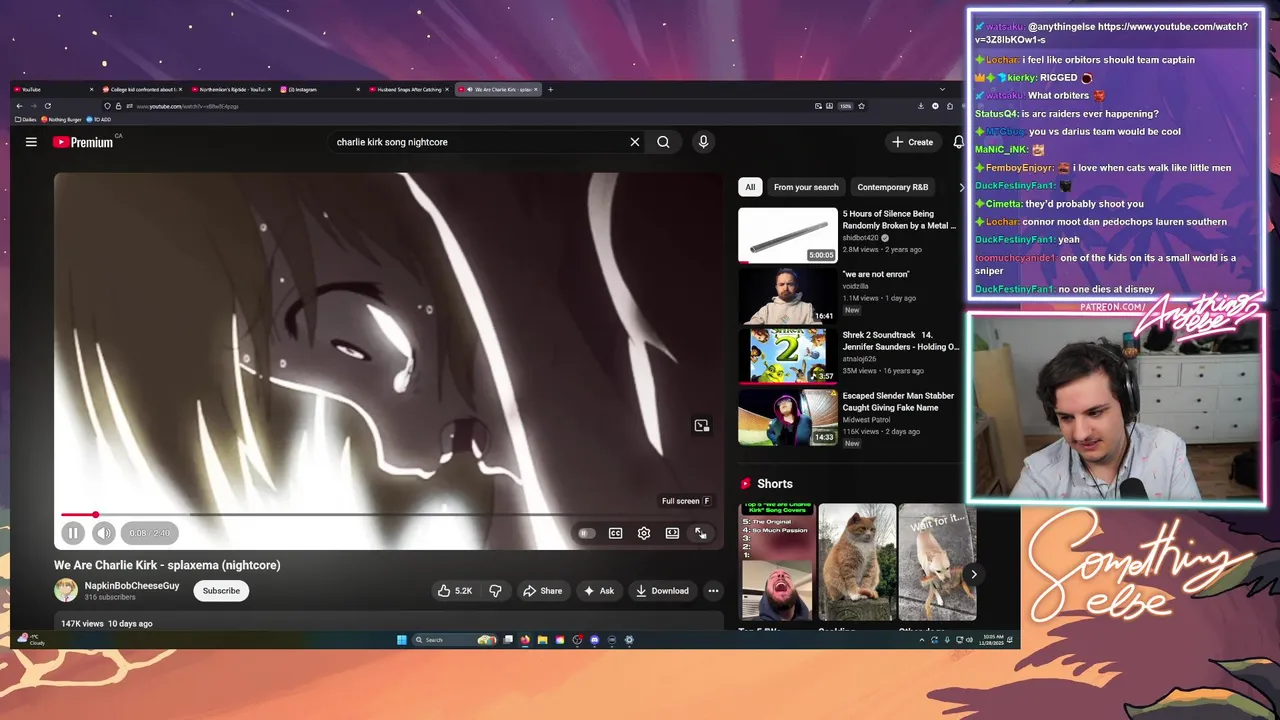Open the YouTube guide hamburger menu

pos(31,142)
